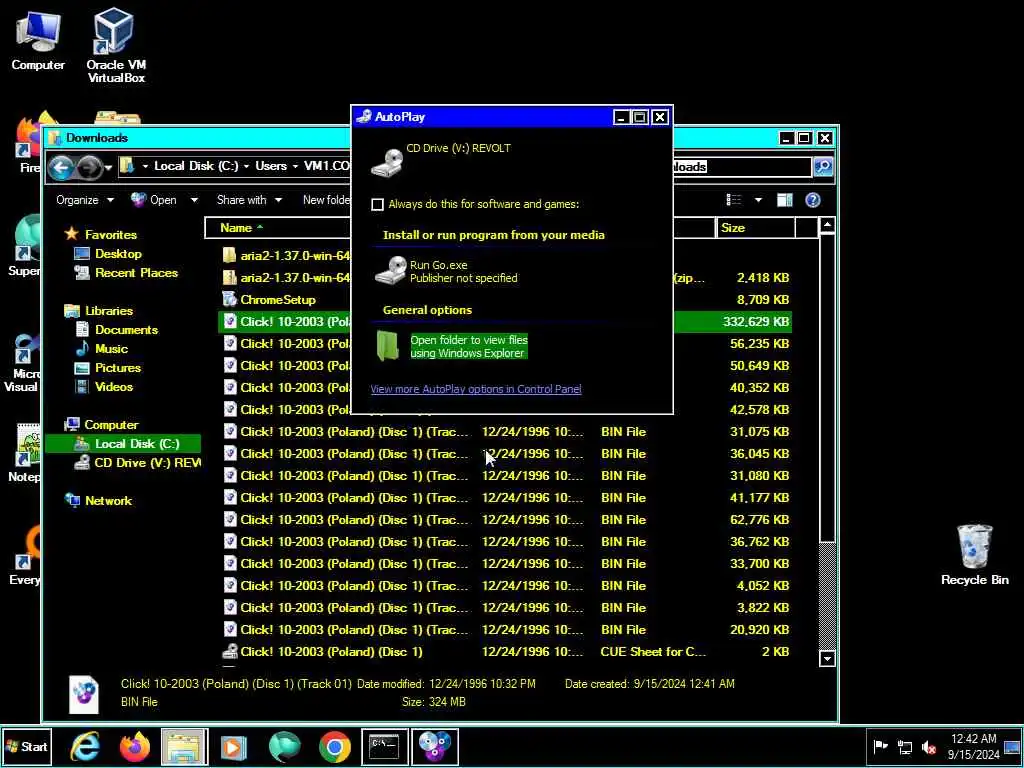Click the file list scroll down arrow
1024x768 pixels.
tap(827, 658)
